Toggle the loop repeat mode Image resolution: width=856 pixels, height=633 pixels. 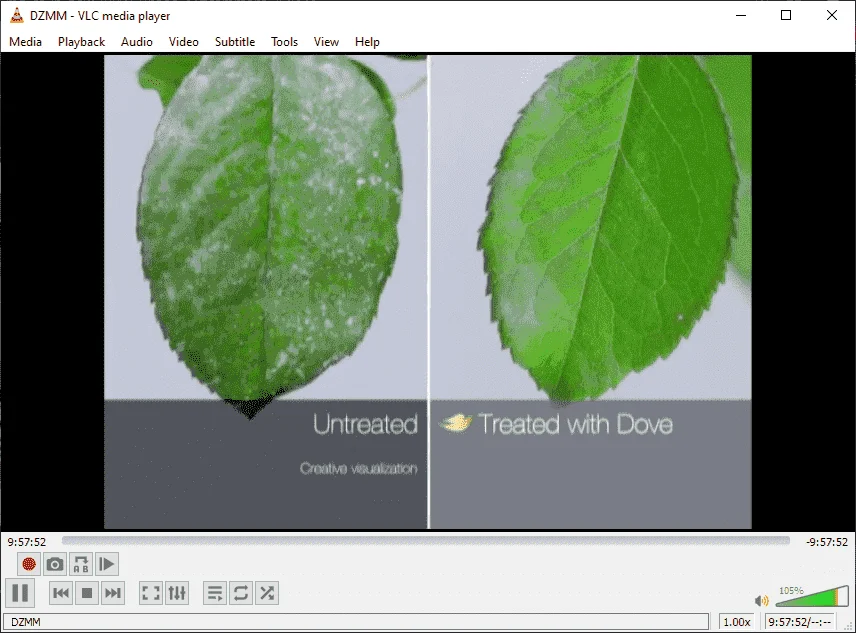tap(241, 593)
